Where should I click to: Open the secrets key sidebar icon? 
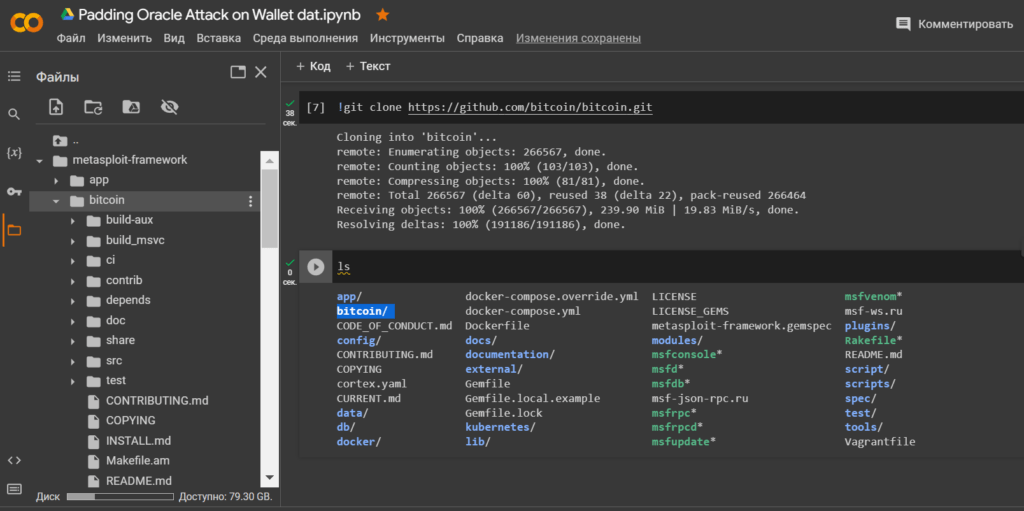point(14,191)
